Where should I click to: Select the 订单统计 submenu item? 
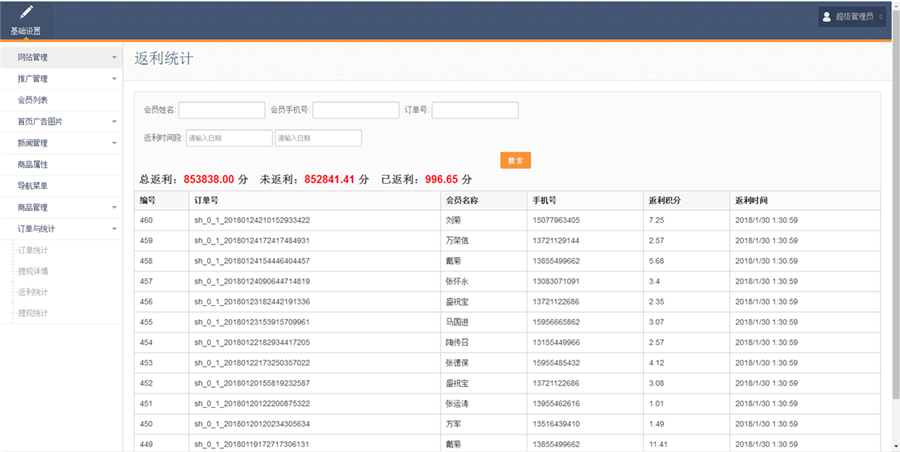(x=33, y=250)
